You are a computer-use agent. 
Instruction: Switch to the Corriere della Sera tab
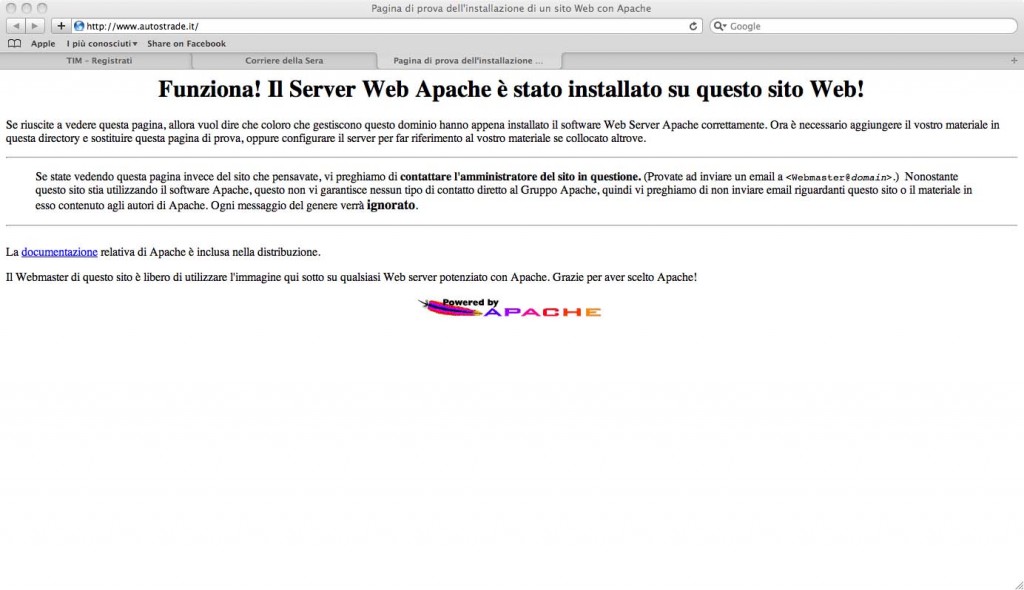pyautogui.click(x=284, y=60)
